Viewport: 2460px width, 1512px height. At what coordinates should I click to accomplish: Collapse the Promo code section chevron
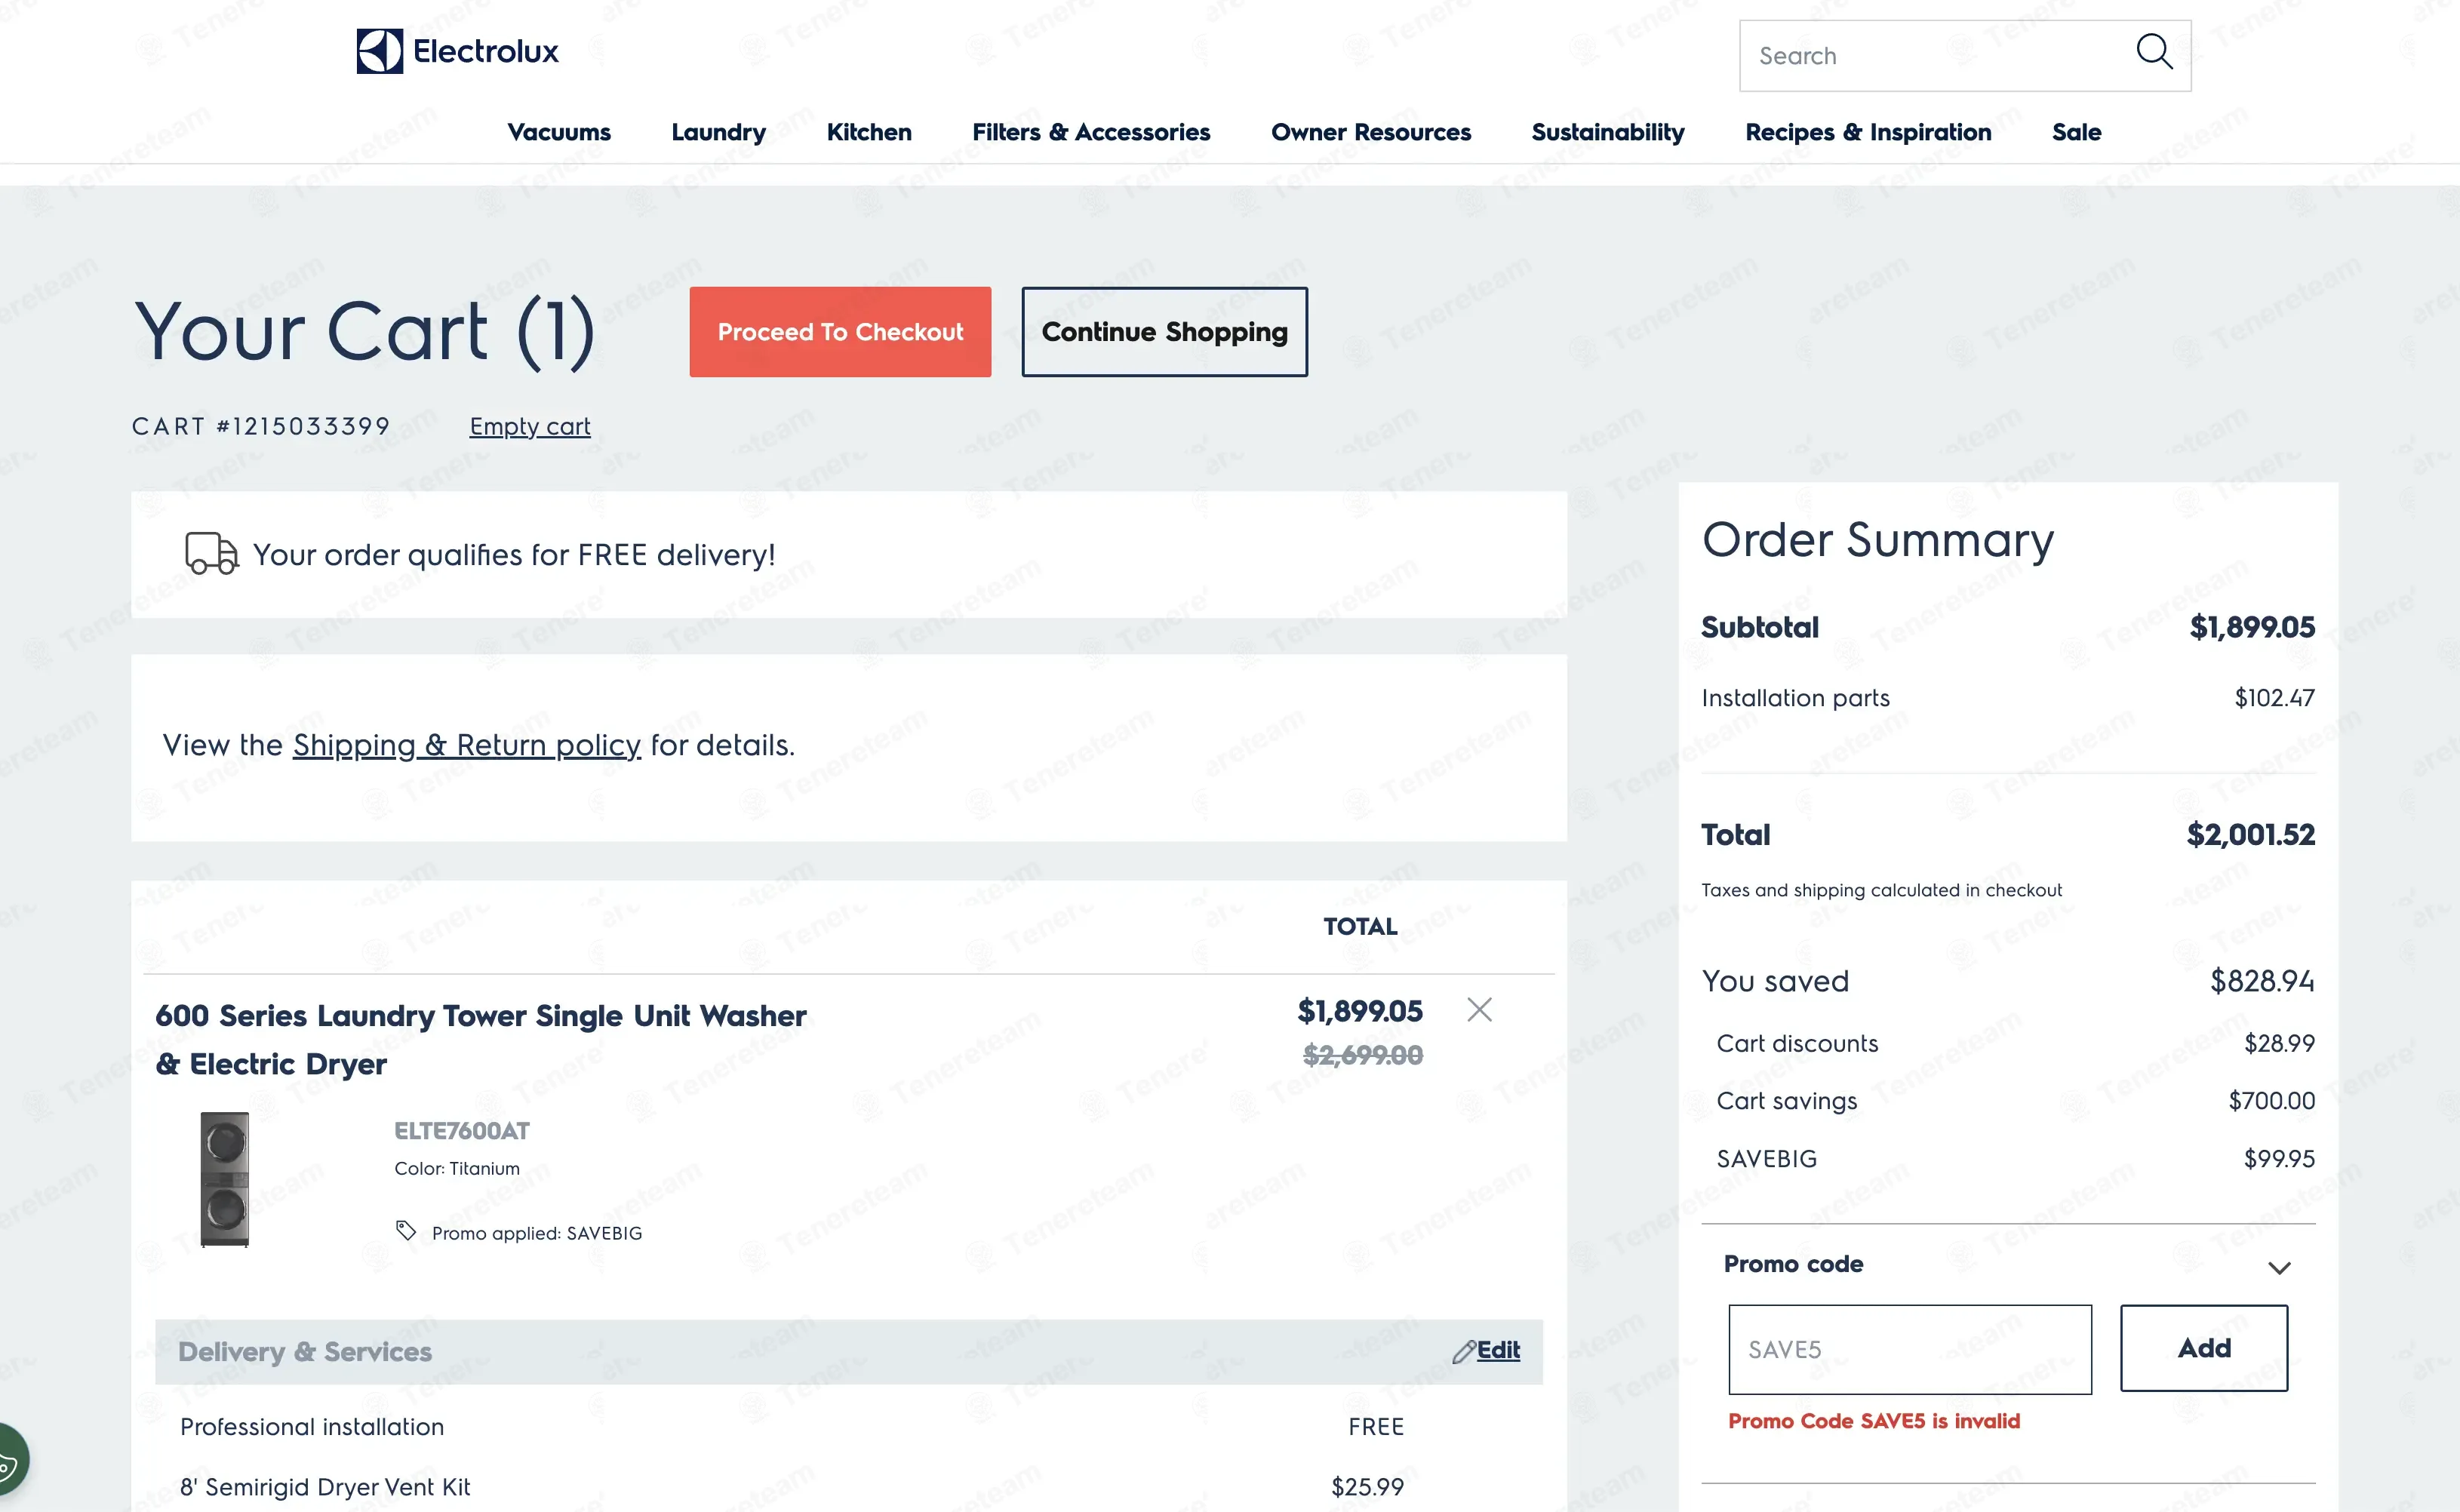pyautogui.click(x=2279, y=1268)
